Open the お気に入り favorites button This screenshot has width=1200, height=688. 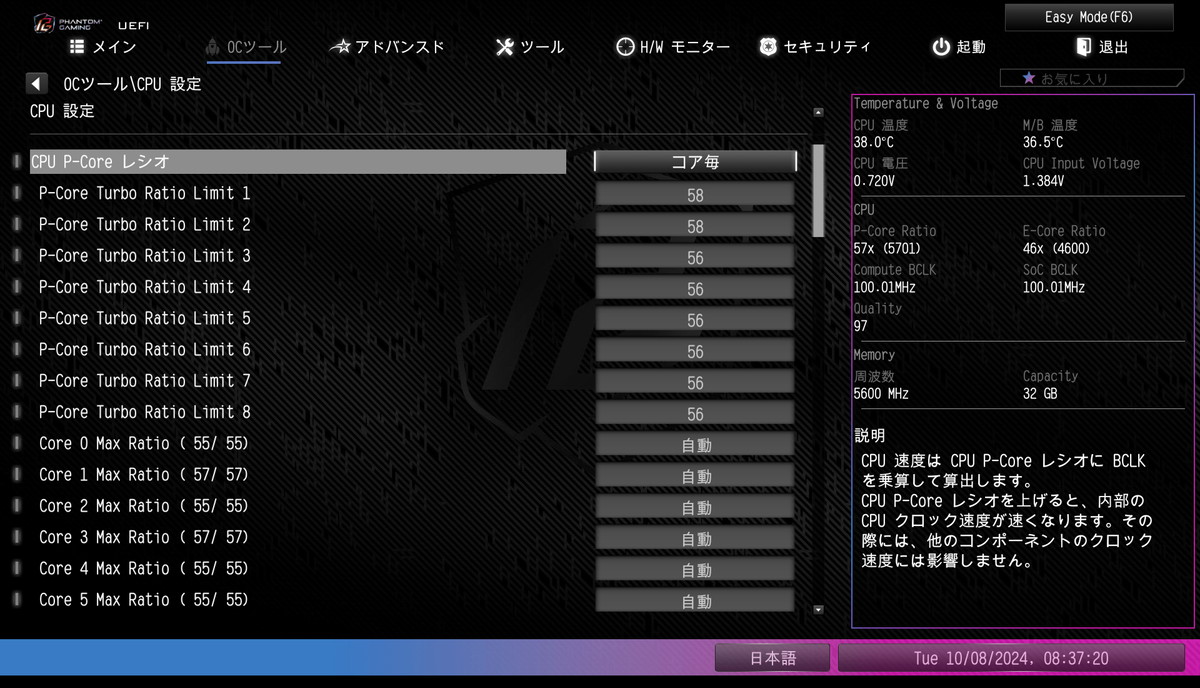[1077, 78]
